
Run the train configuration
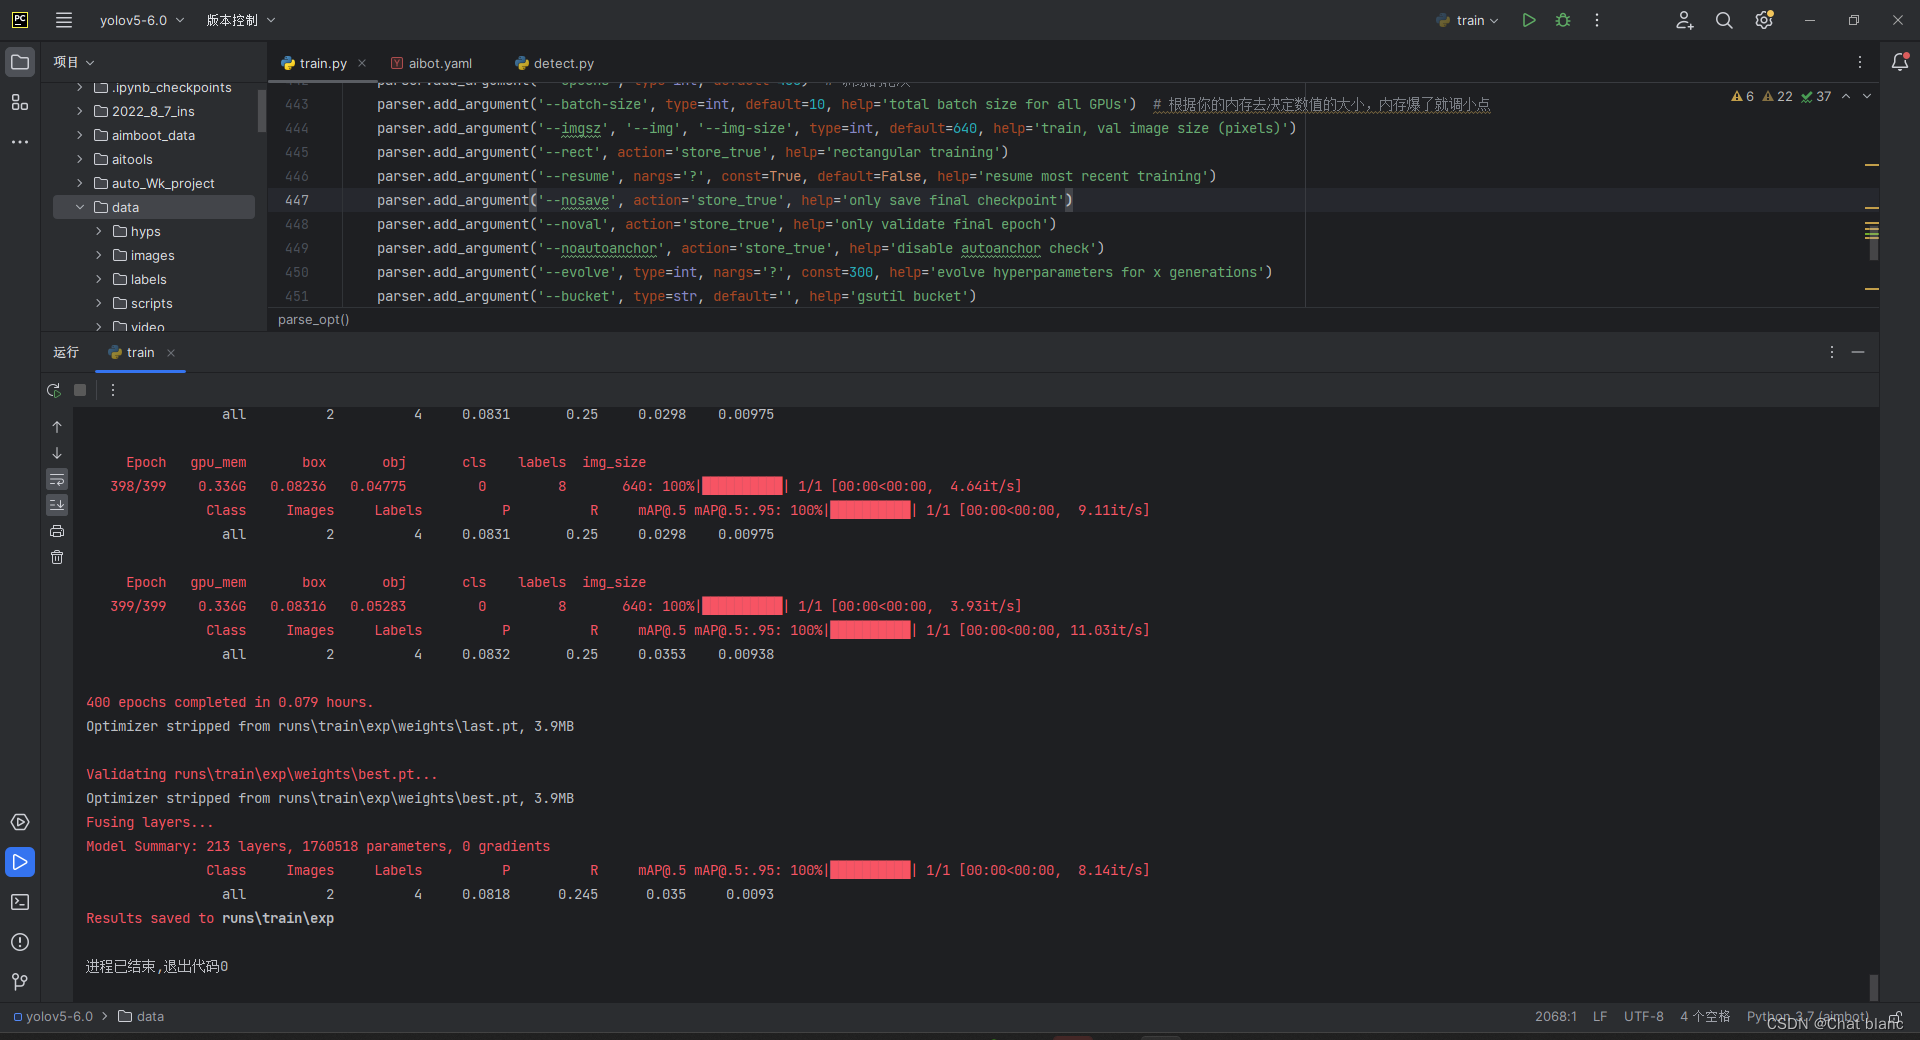1529,20
